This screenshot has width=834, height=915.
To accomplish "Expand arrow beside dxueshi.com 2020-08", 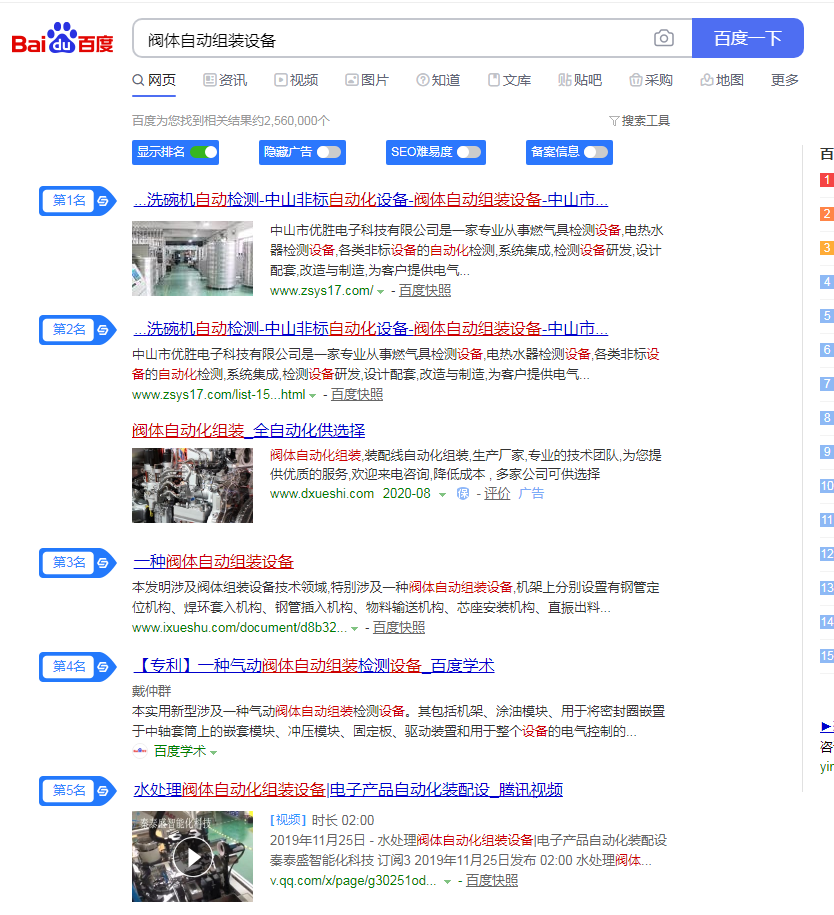I will click(x=442, y=494).
